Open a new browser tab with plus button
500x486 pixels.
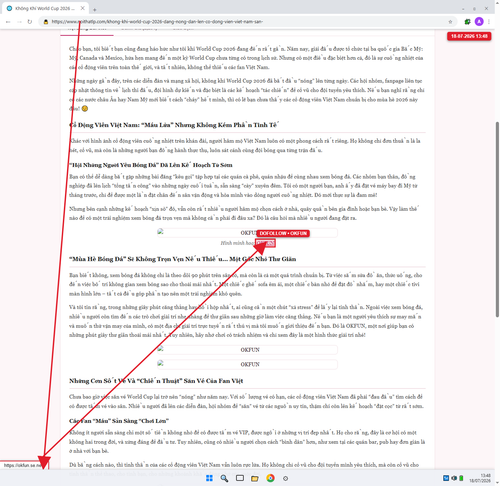pyautogui.click(x=95, y=9)
